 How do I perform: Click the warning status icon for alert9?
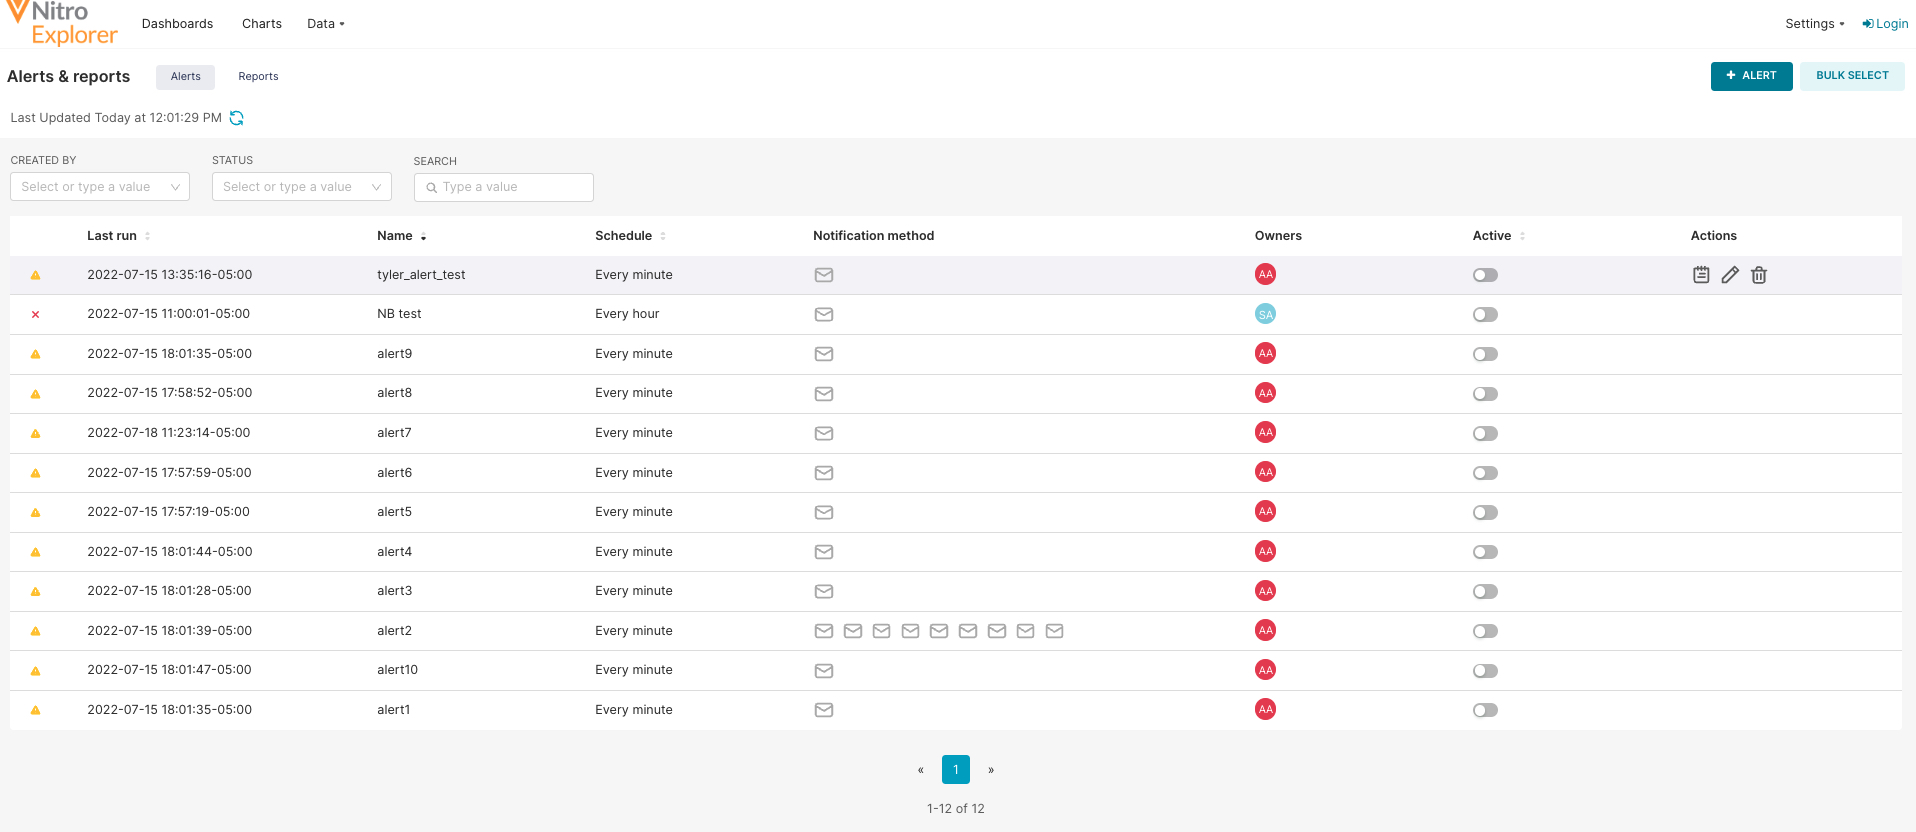click(x=36, y=354)
